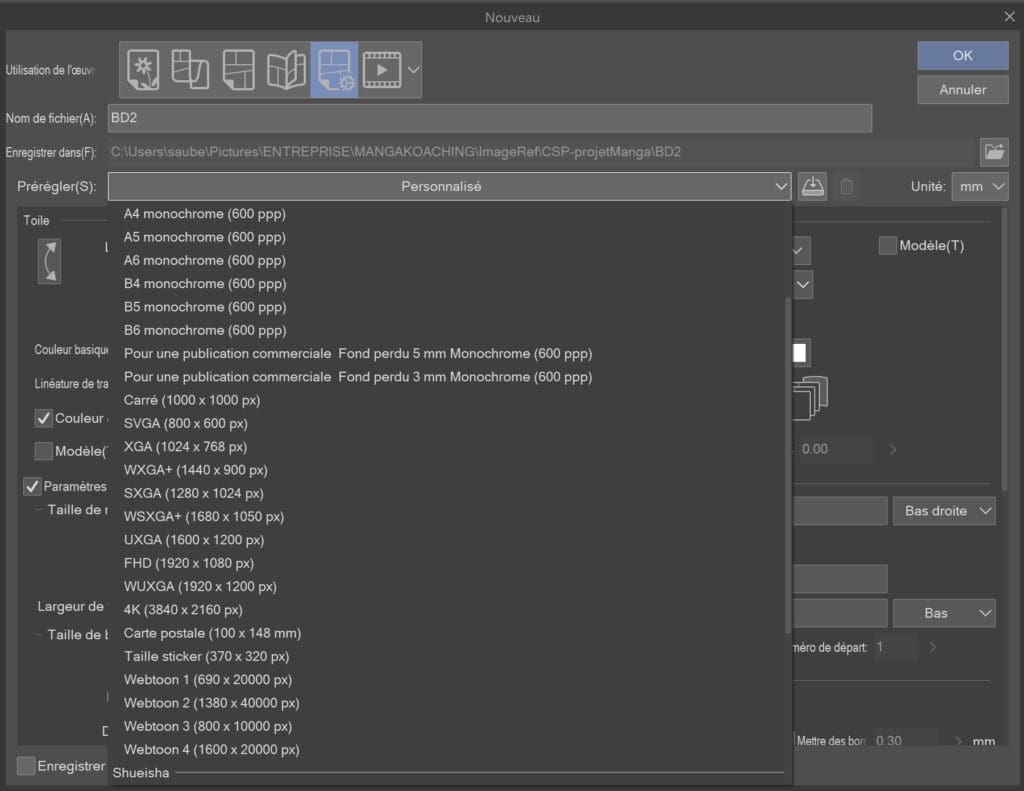This screenshot has width=1024, height=791.
Task: Select the Comic usage icon
Action: coord(238,69)
